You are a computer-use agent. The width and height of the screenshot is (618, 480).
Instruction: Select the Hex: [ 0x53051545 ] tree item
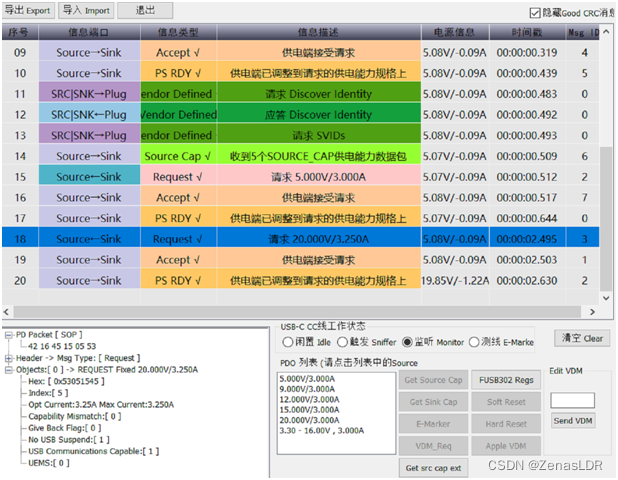pyautogui.click(x=66, y=381)
